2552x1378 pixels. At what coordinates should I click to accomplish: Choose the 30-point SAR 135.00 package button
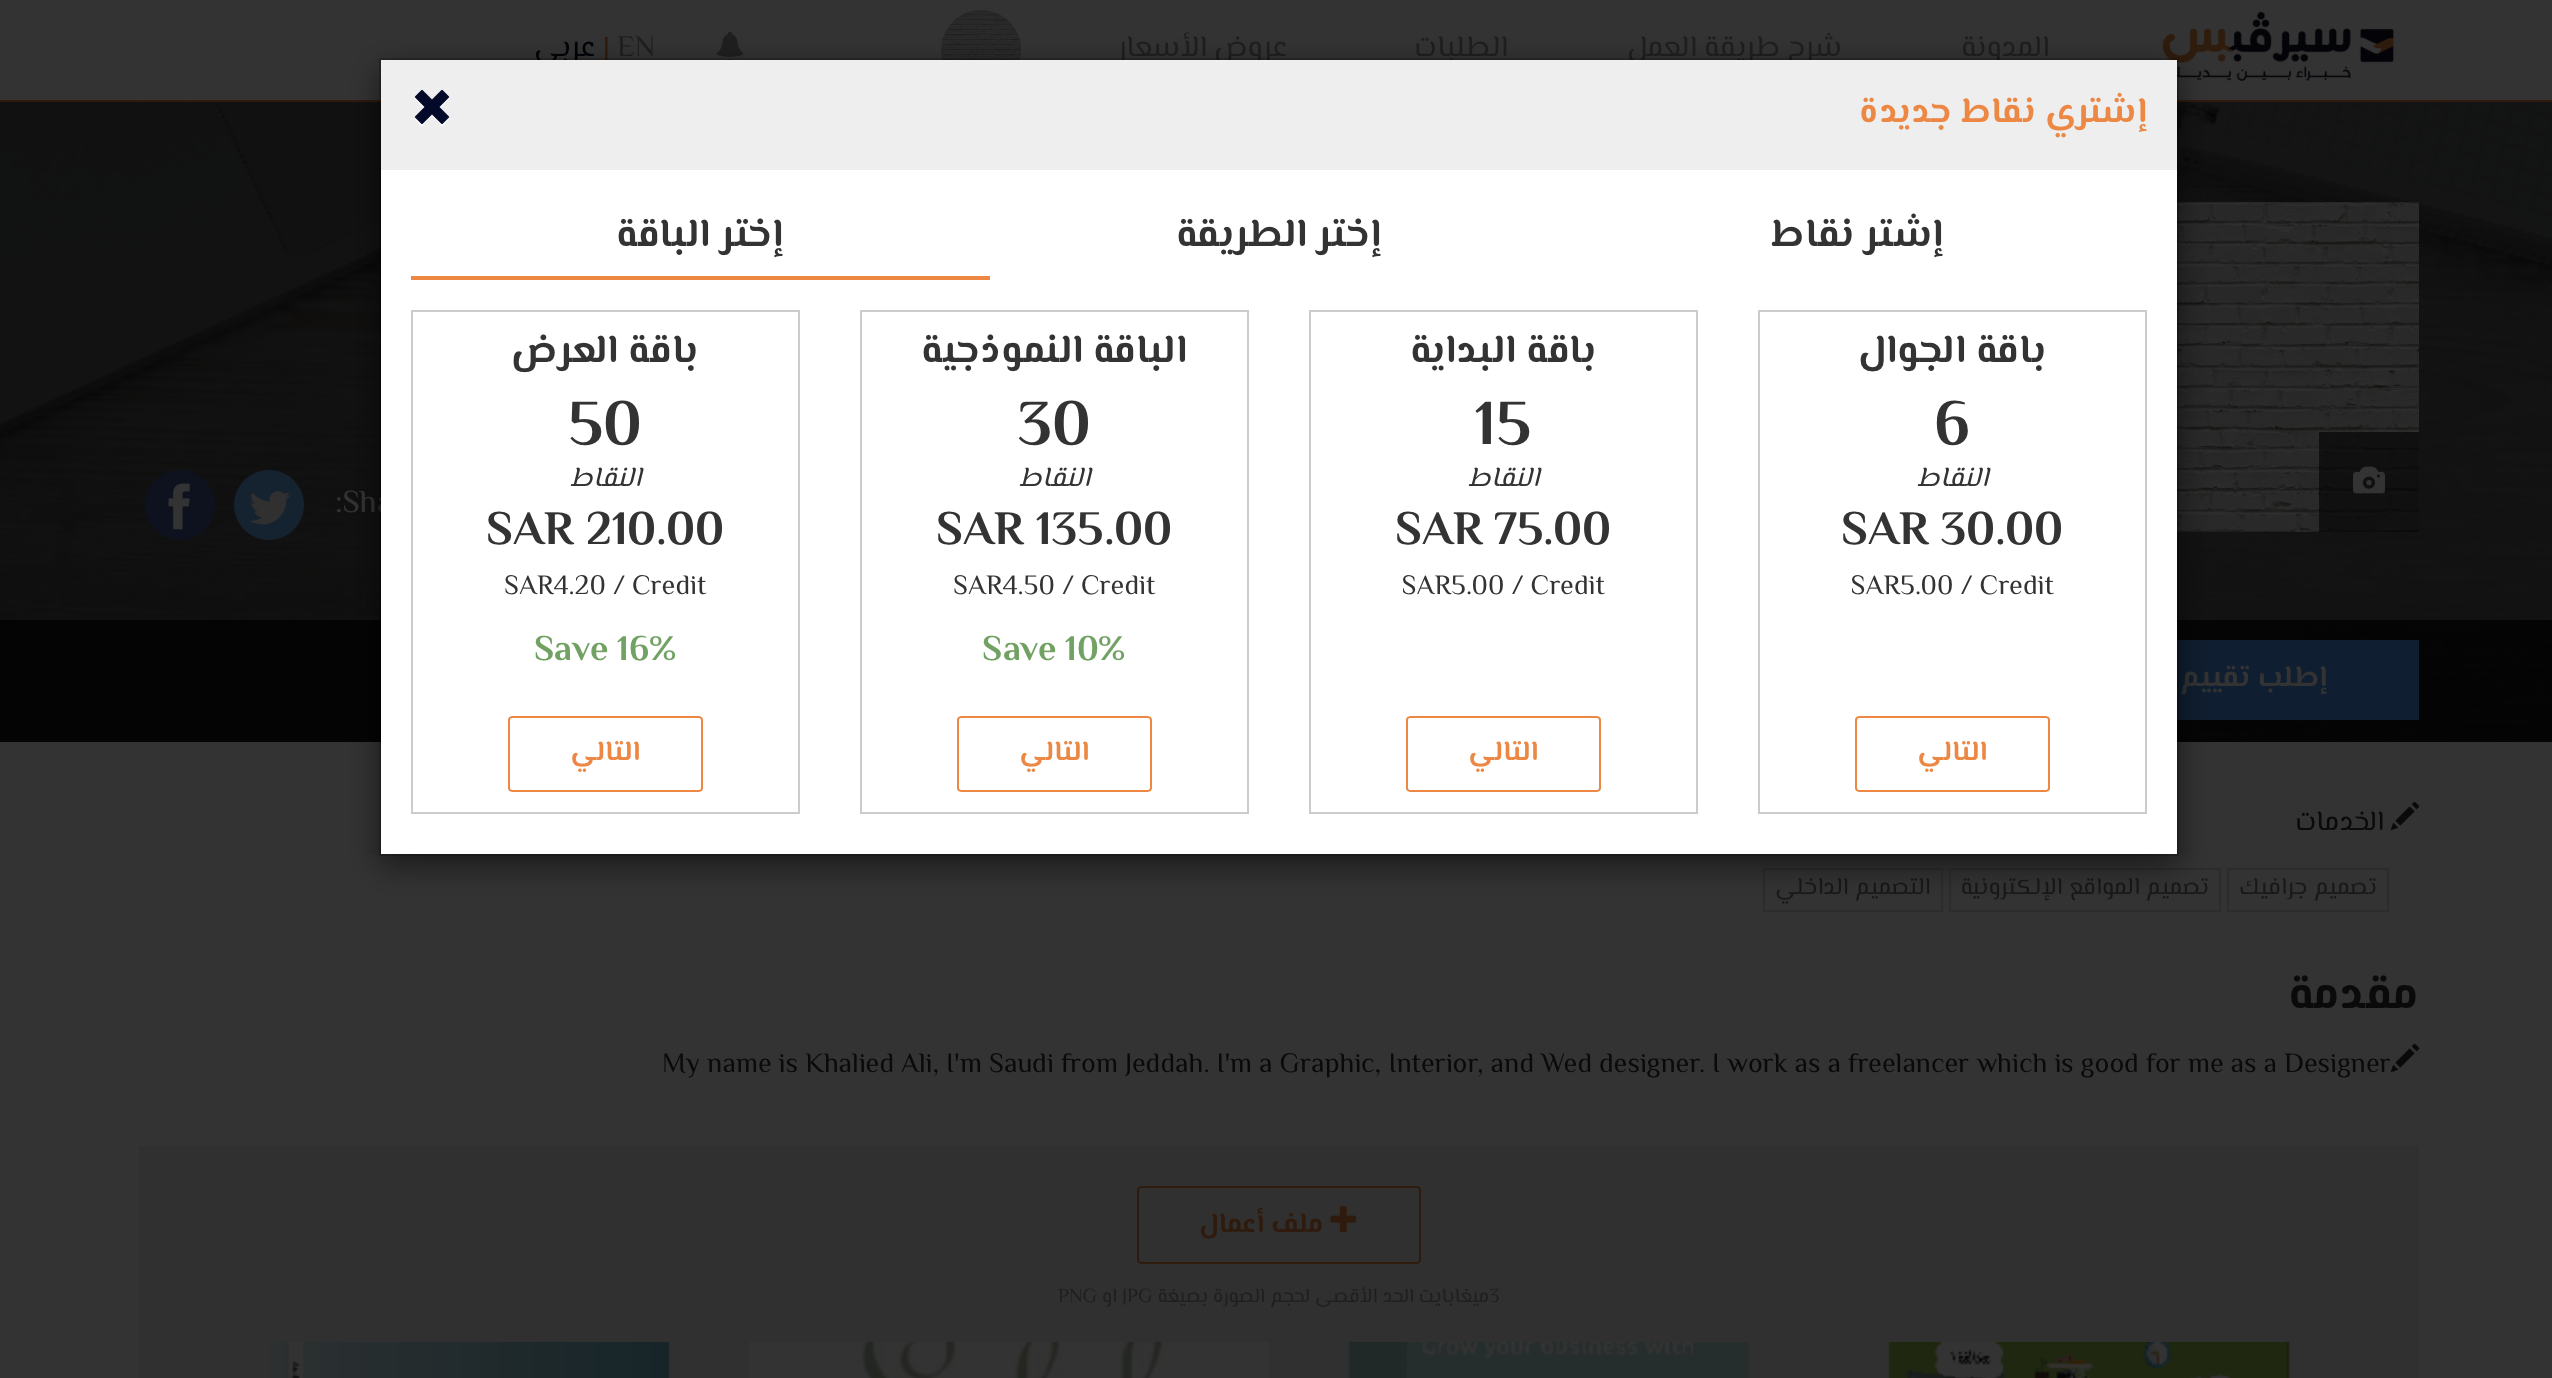tap(1054, 753)
